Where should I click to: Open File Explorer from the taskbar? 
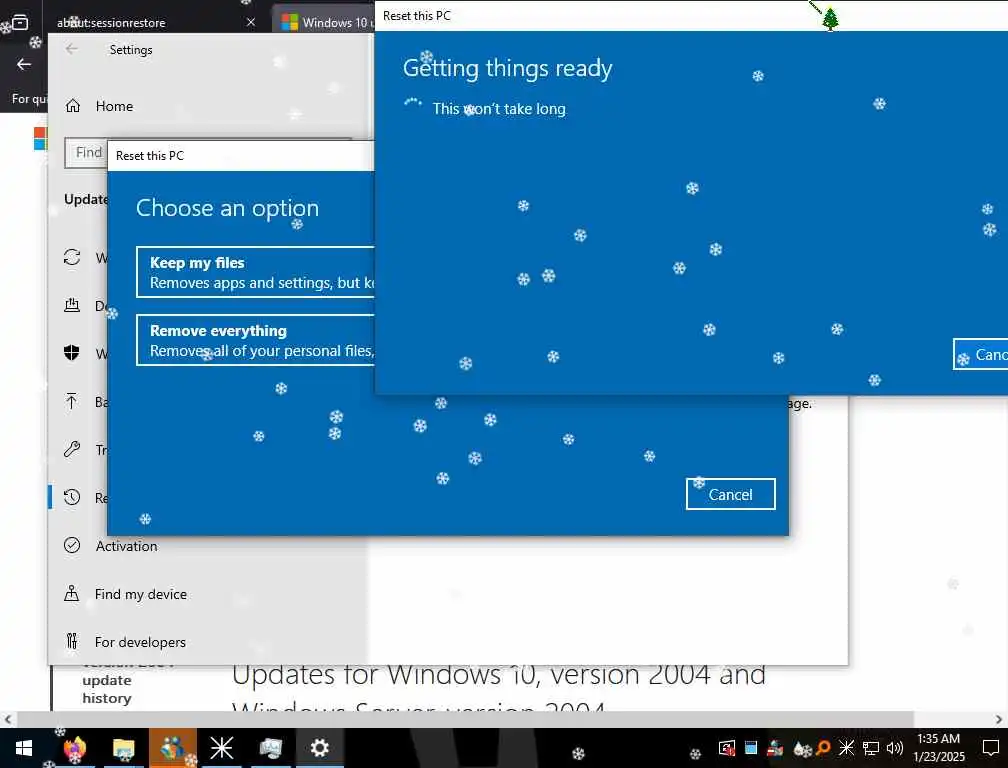(123, 748)
